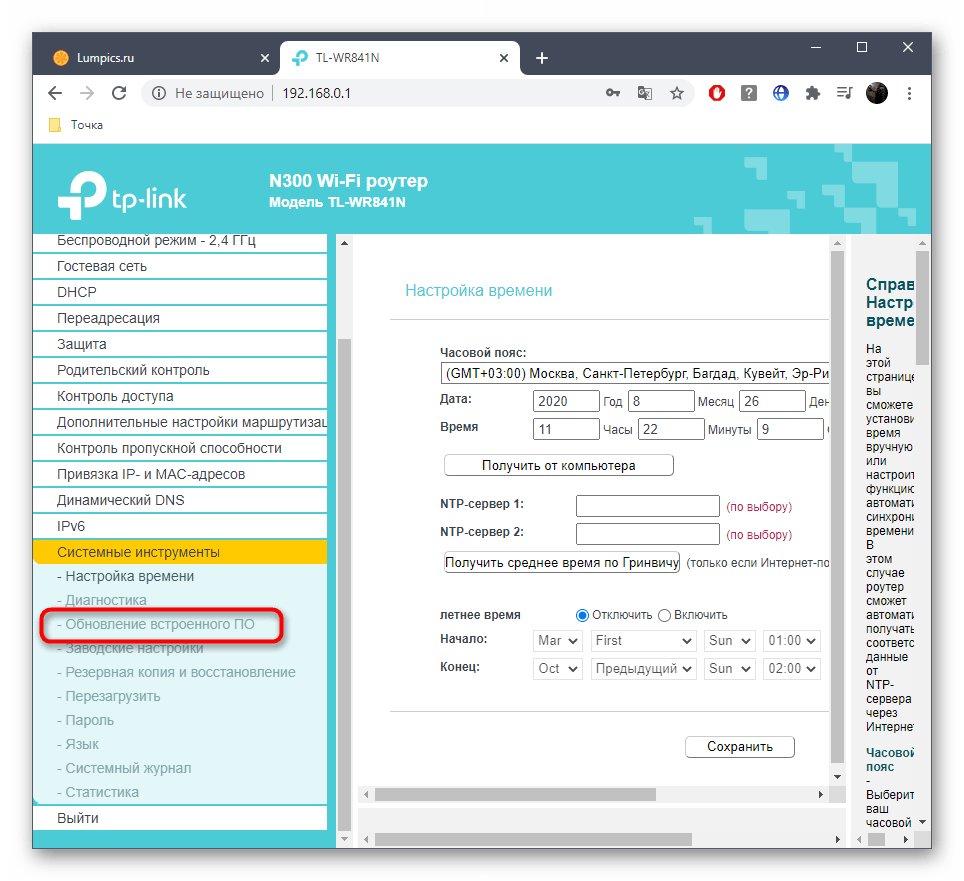The image size is (964, 881).
Task: Open the Системный журнал submenu
Action: pyautogui.click(x=124, y=768)
